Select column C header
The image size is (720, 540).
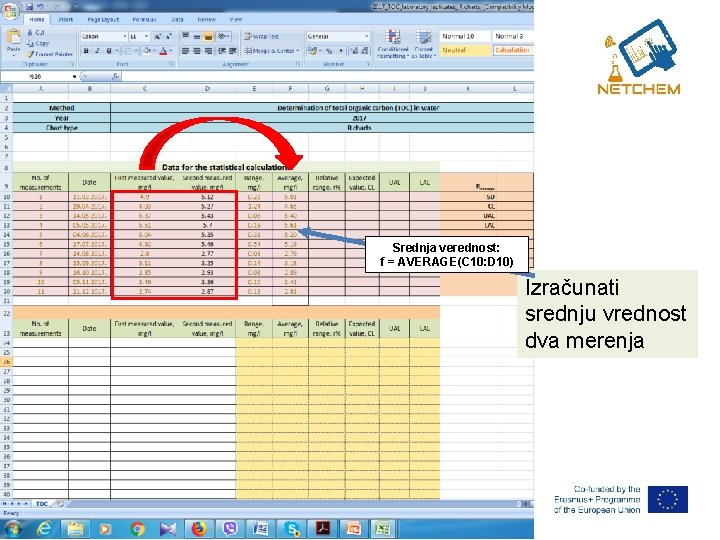tap(144, 89)
